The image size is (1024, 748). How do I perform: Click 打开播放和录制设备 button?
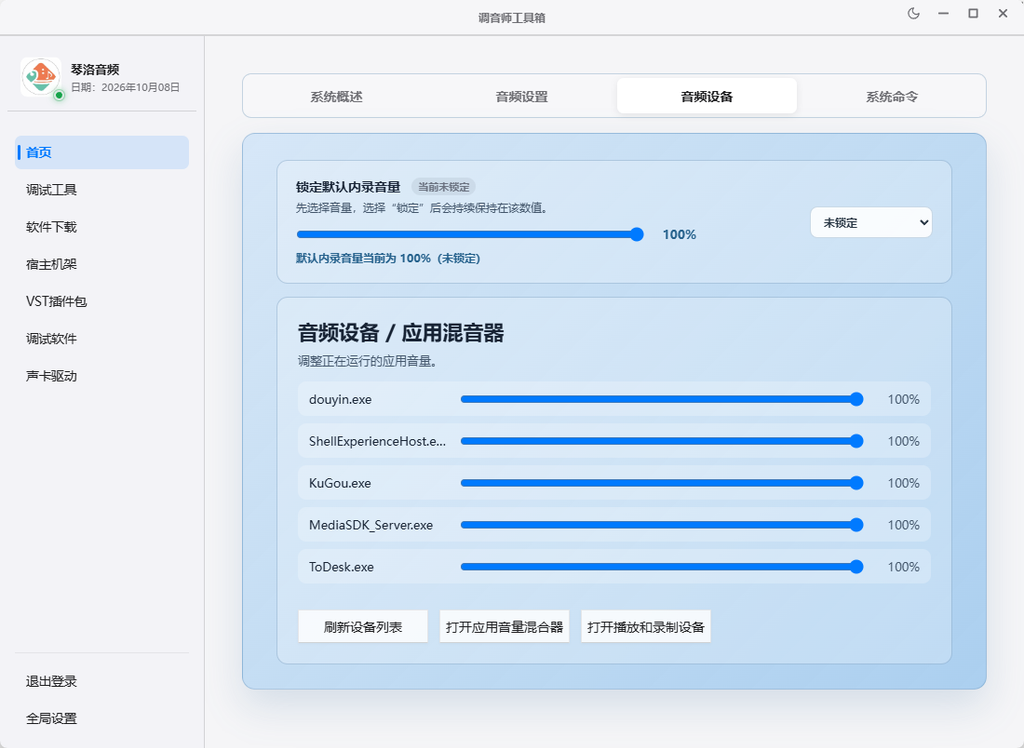coord(646,627)
